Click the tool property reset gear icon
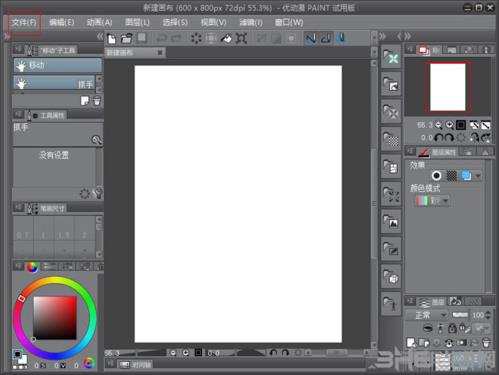This screenshot has height=375, width=499. (x=85, y=194)
